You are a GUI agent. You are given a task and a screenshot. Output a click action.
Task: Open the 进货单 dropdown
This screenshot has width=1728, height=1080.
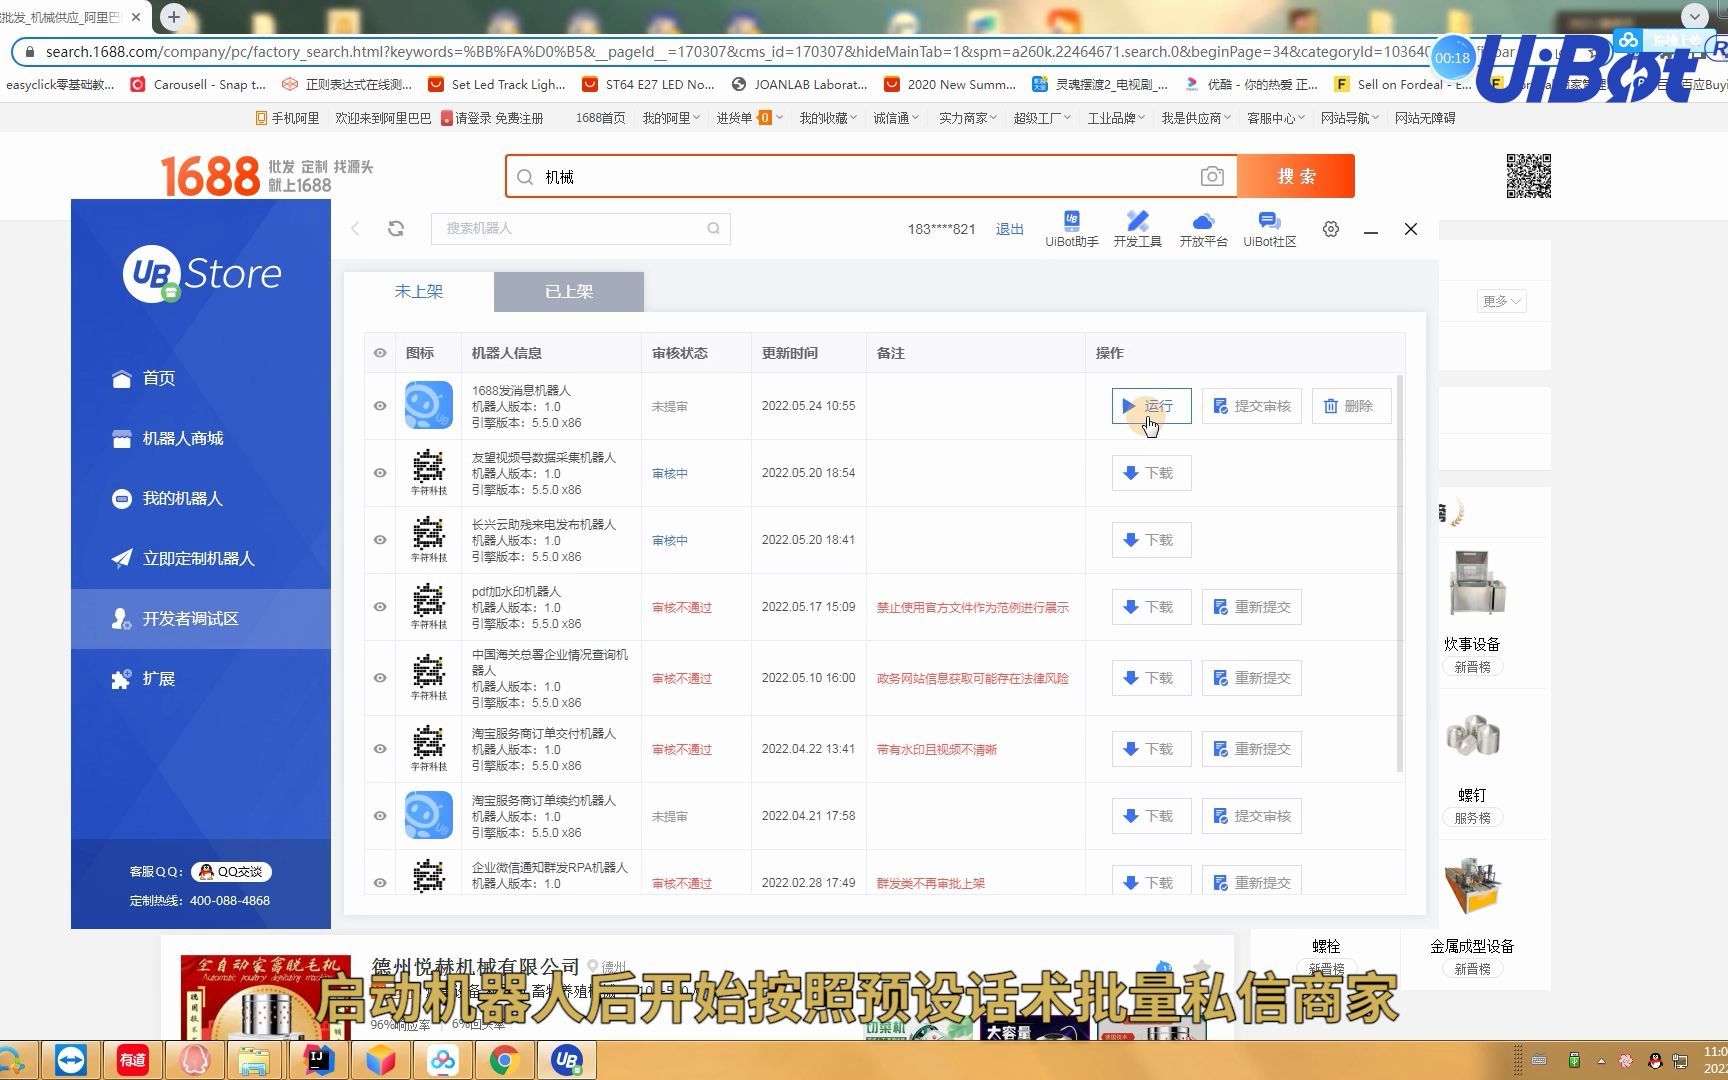point(747,117)
